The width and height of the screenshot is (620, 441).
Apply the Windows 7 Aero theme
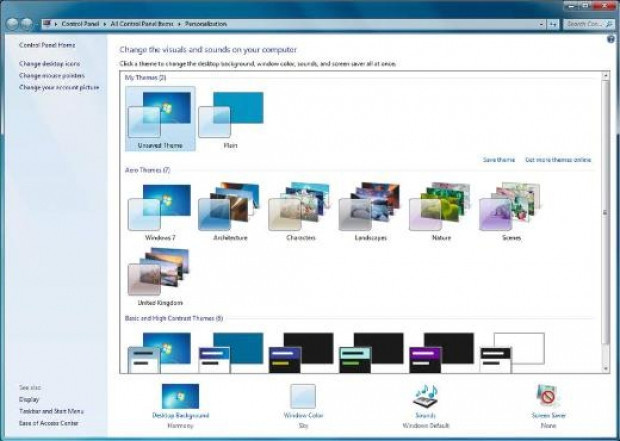pos(160,212)
